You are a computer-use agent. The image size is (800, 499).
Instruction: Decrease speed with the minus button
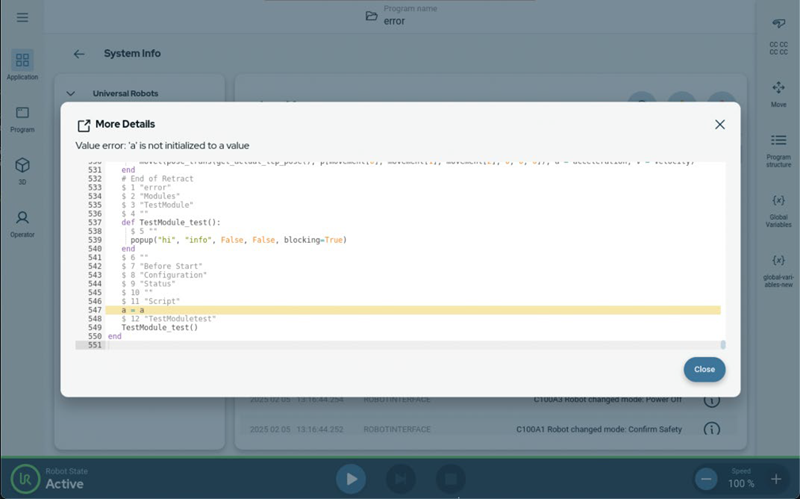[706, 479]
